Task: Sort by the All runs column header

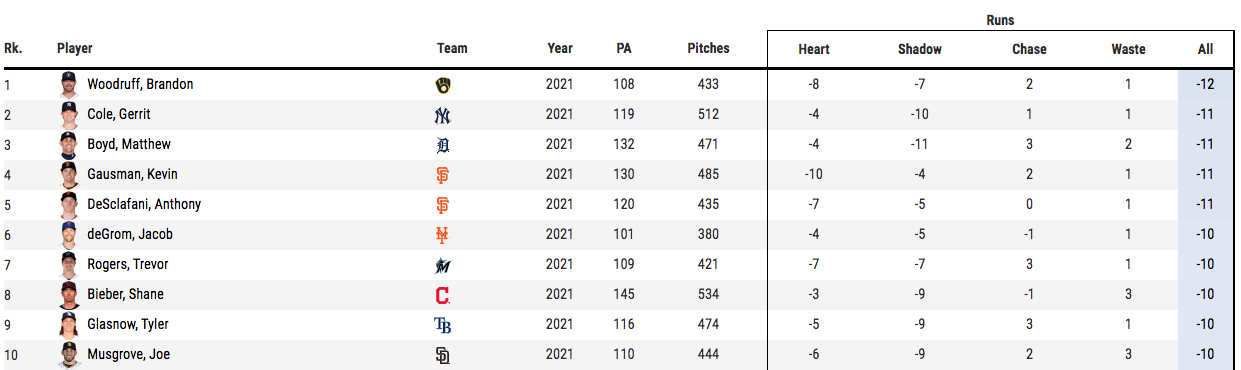Action: [1205, 49]
